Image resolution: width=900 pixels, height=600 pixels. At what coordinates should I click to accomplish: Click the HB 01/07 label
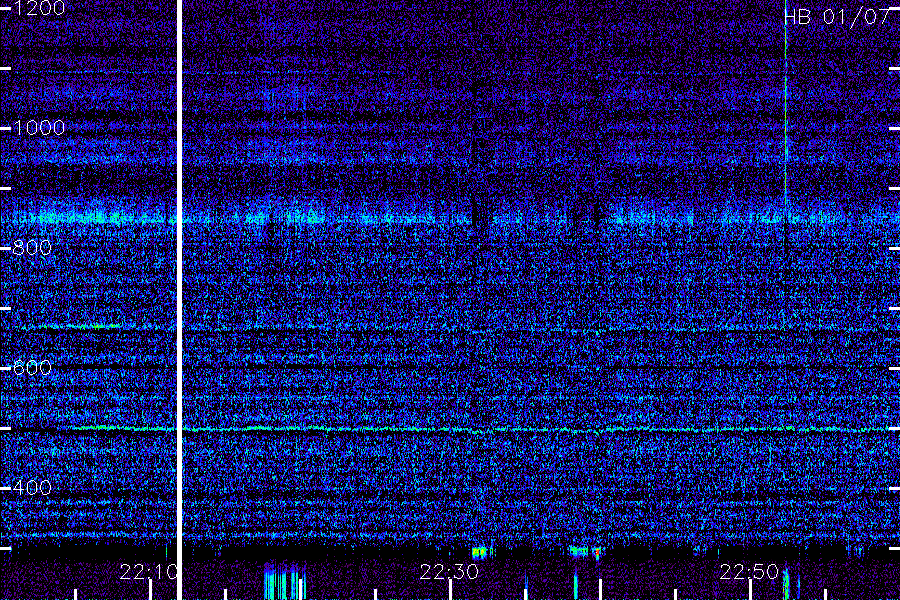click(837, 17)
